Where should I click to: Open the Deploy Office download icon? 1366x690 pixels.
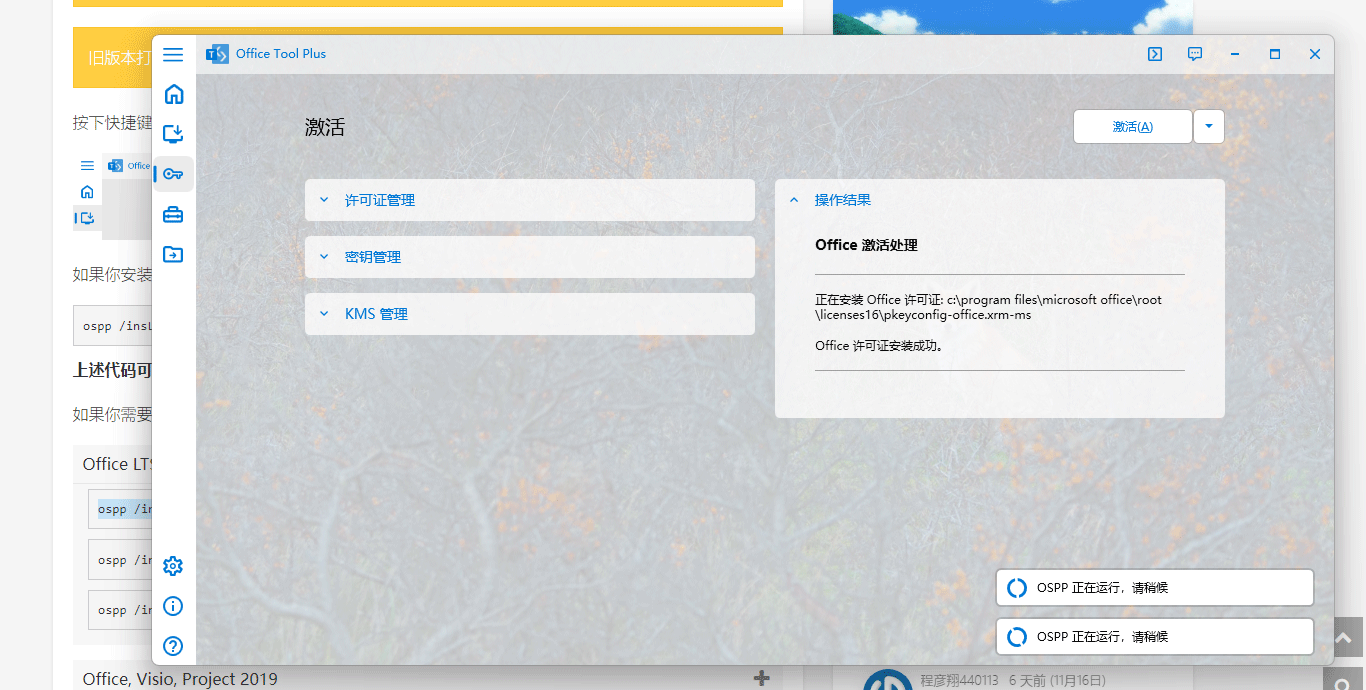[172, 134]
